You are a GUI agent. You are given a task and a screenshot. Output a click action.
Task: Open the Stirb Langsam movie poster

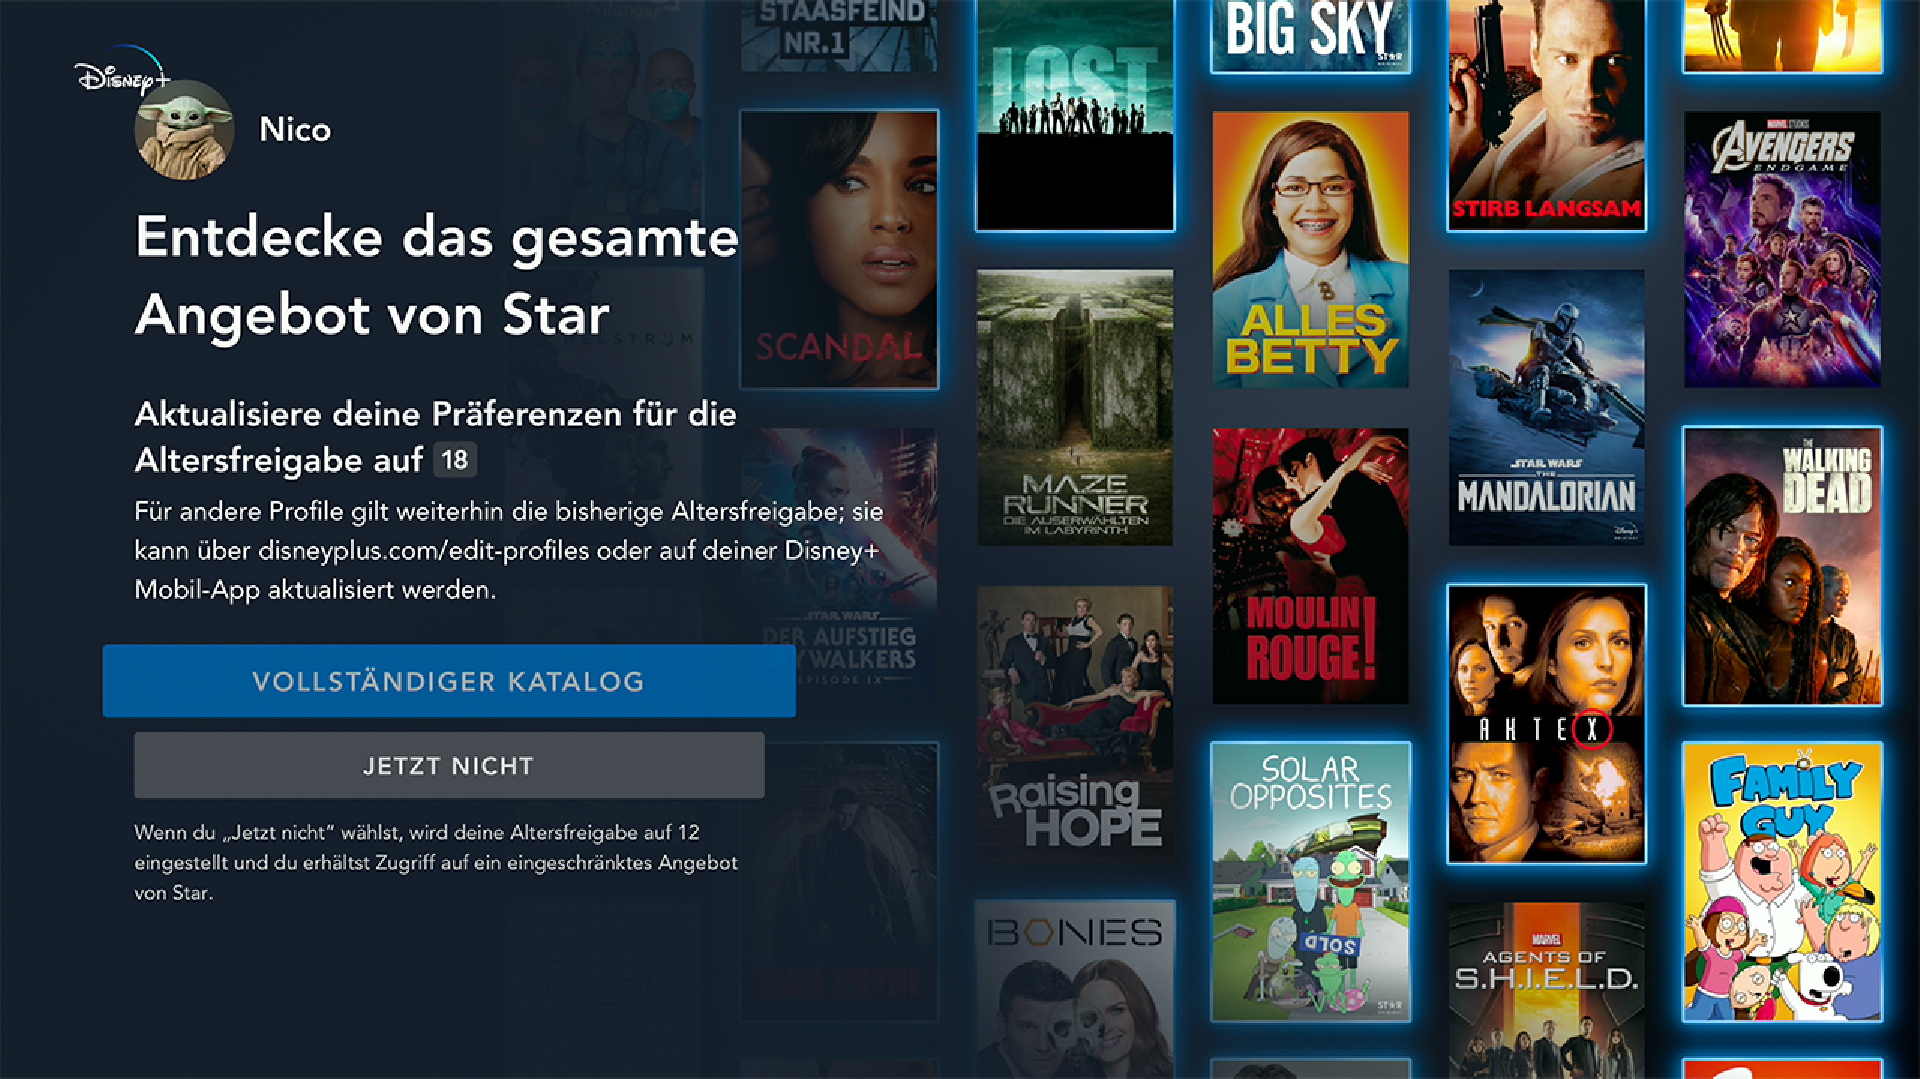click(1546, 114)
